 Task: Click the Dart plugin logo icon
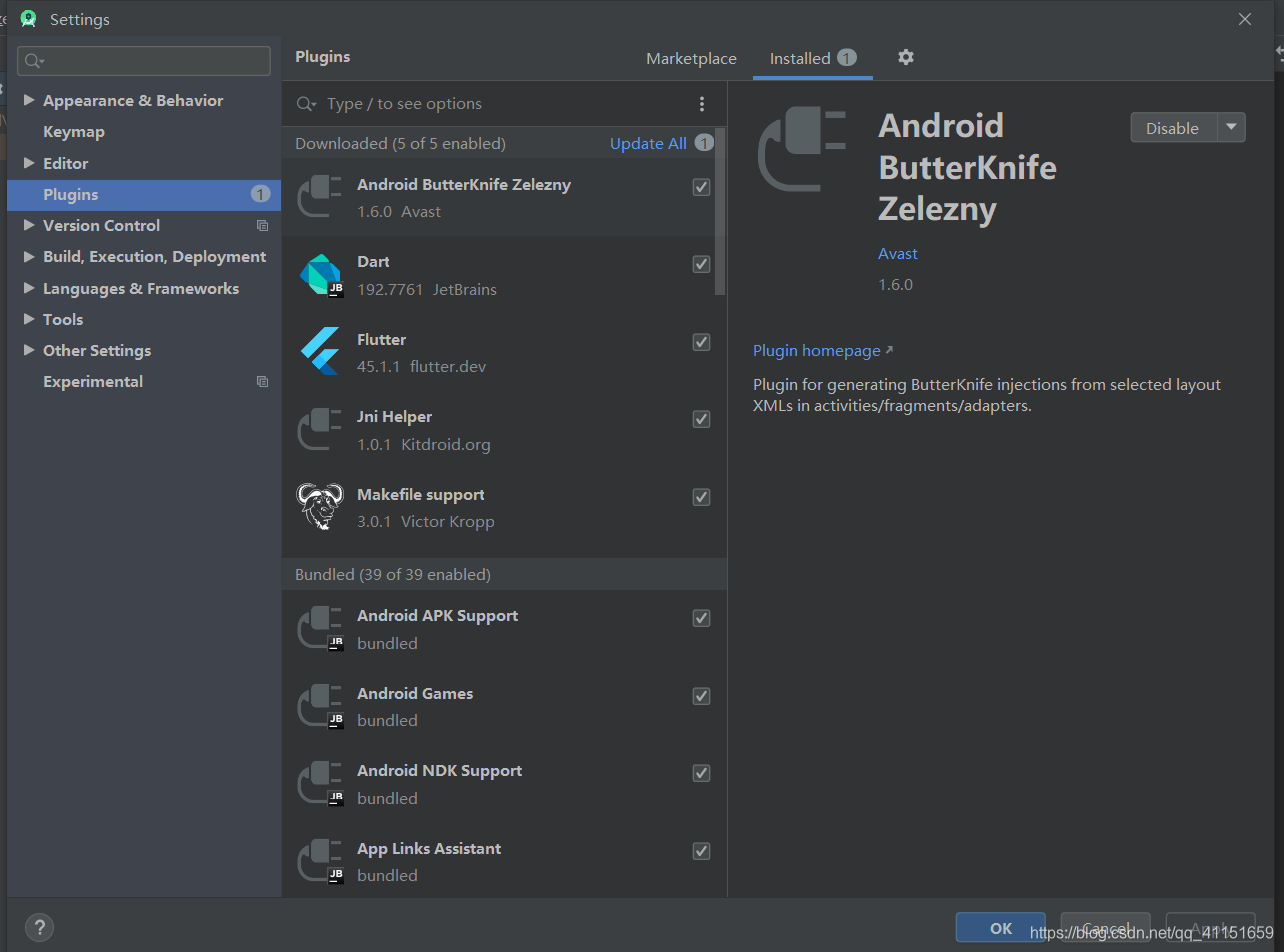pyautogui.click(x=321, y=275)
